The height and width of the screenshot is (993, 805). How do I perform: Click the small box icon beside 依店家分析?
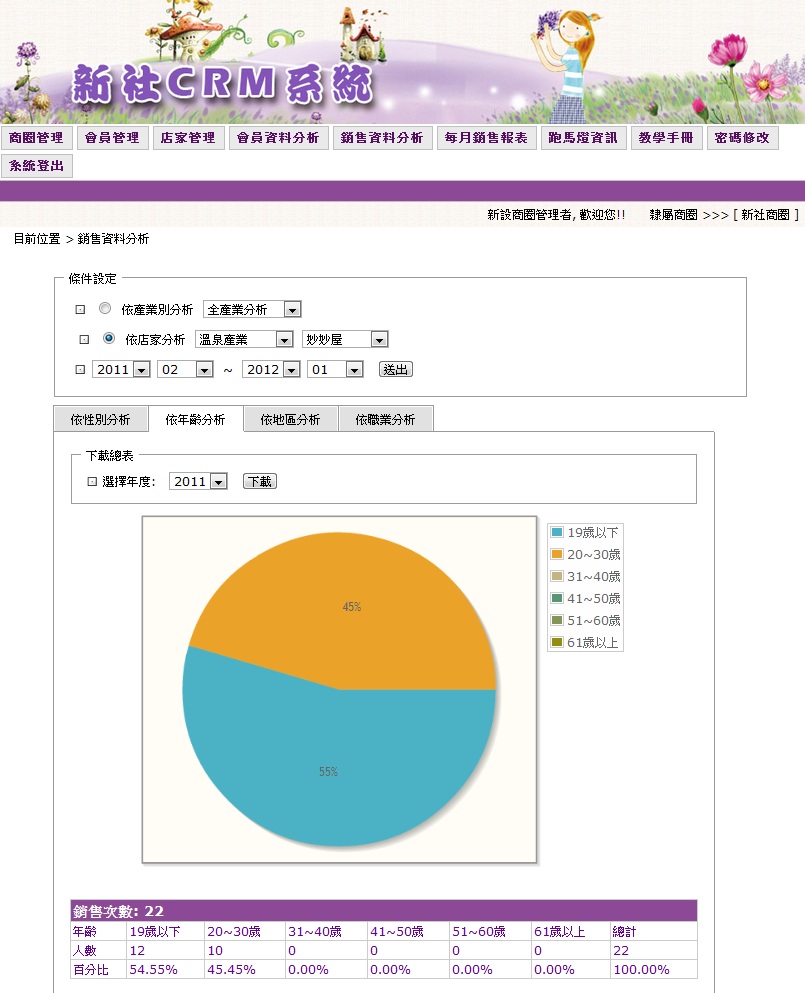point(84,339)
